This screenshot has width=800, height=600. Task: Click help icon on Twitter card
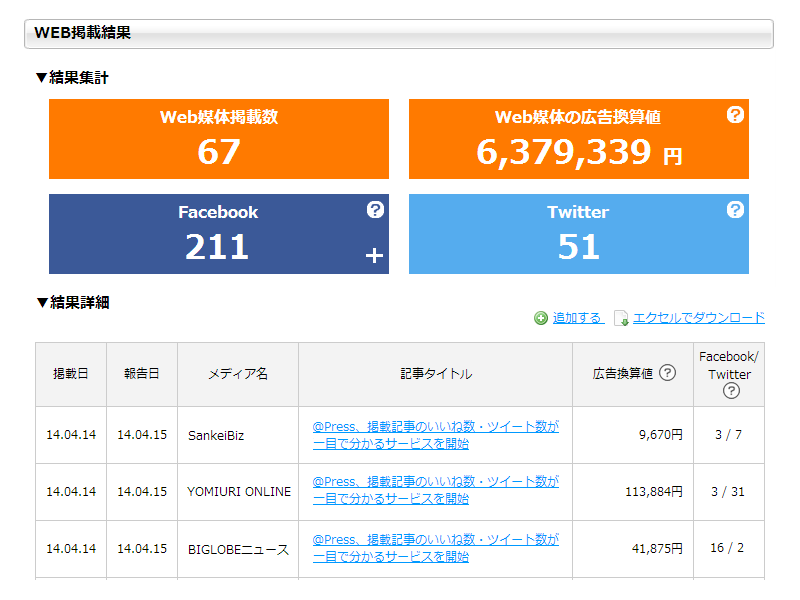click(x=735, y=210)
